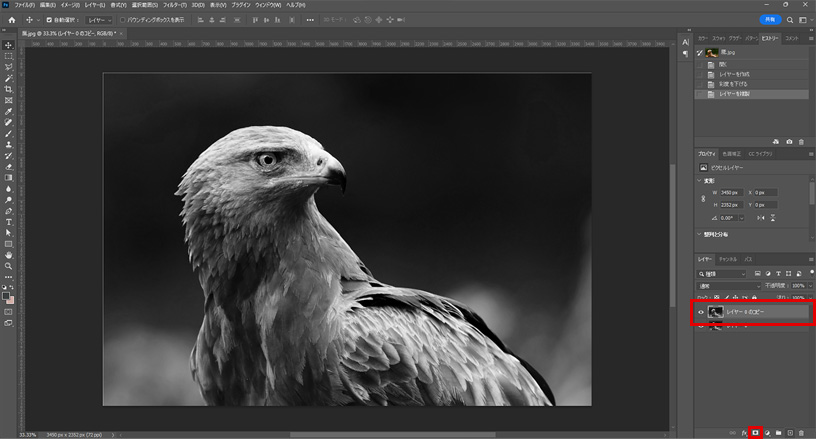Image resolution: width=816 pixels, height=439 pixels.
Task: Open the auto-select レイヤー dropdown
Action: pyautogui.click(x=99, y=20)
